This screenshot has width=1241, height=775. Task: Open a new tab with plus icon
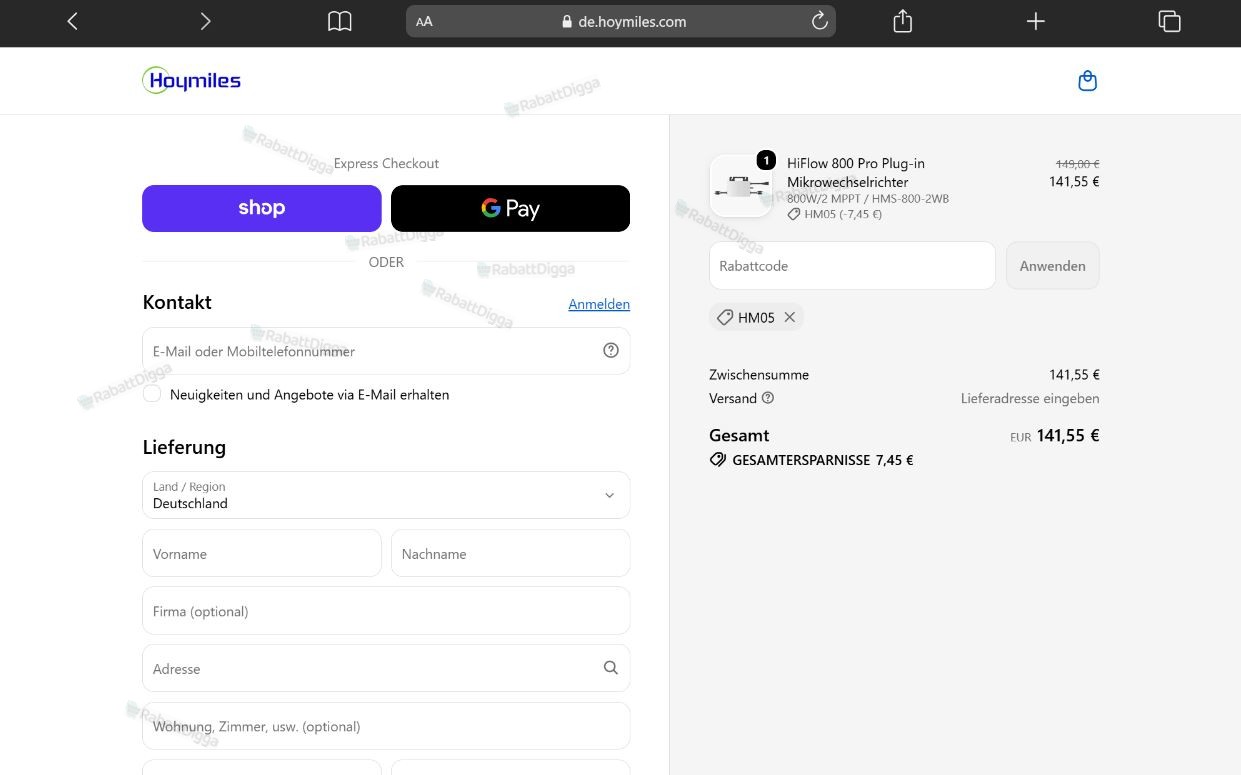click(x=1036, y=21)
